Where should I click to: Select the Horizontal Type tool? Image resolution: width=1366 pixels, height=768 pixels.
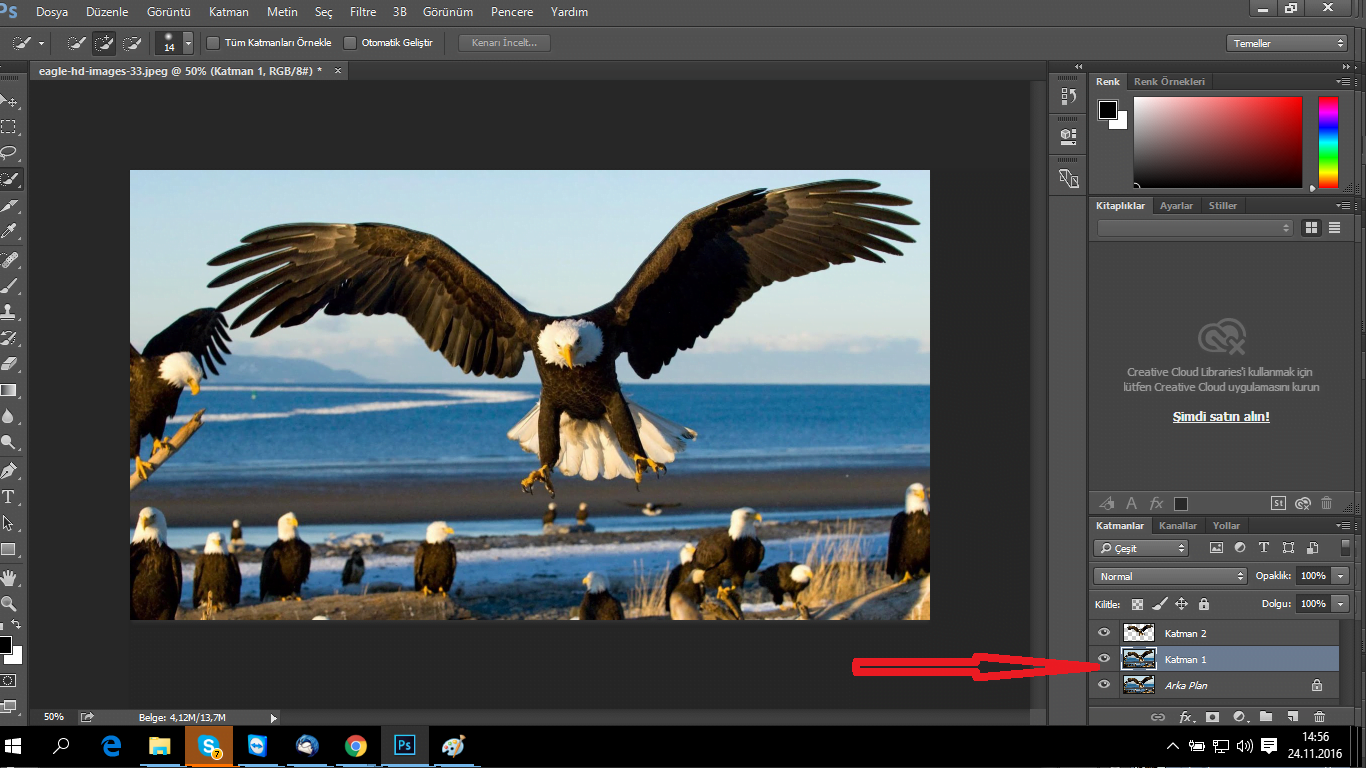click(9, 497)
